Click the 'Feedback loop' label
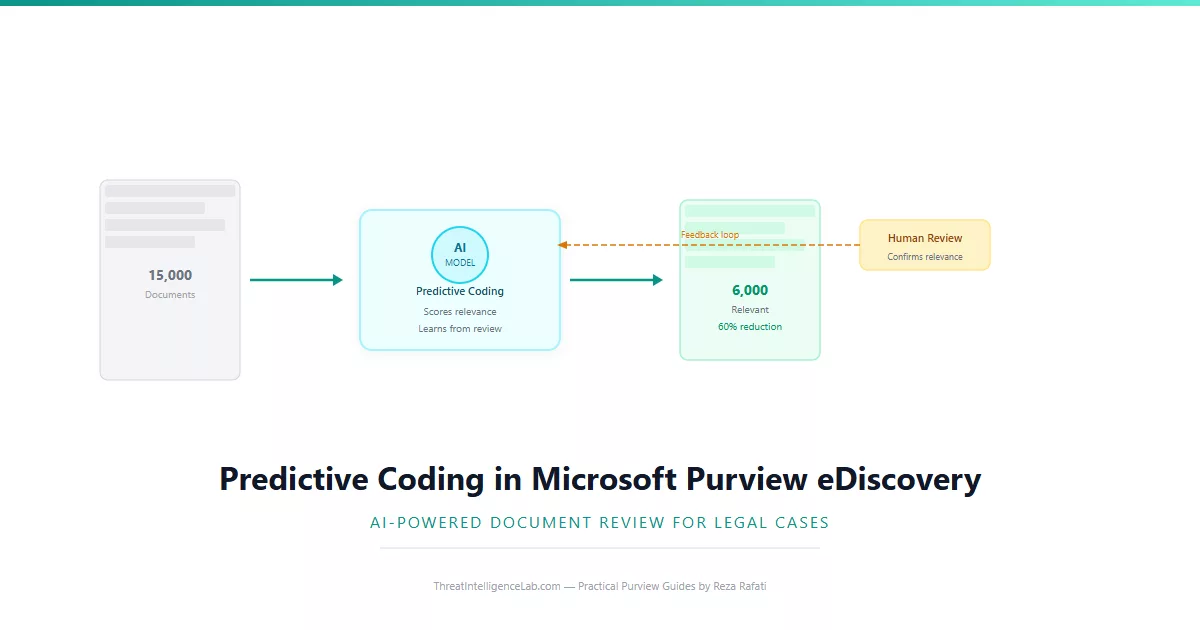Image resolution: width=1200 pixels, height=630 pixels. (x=710, y=235)
